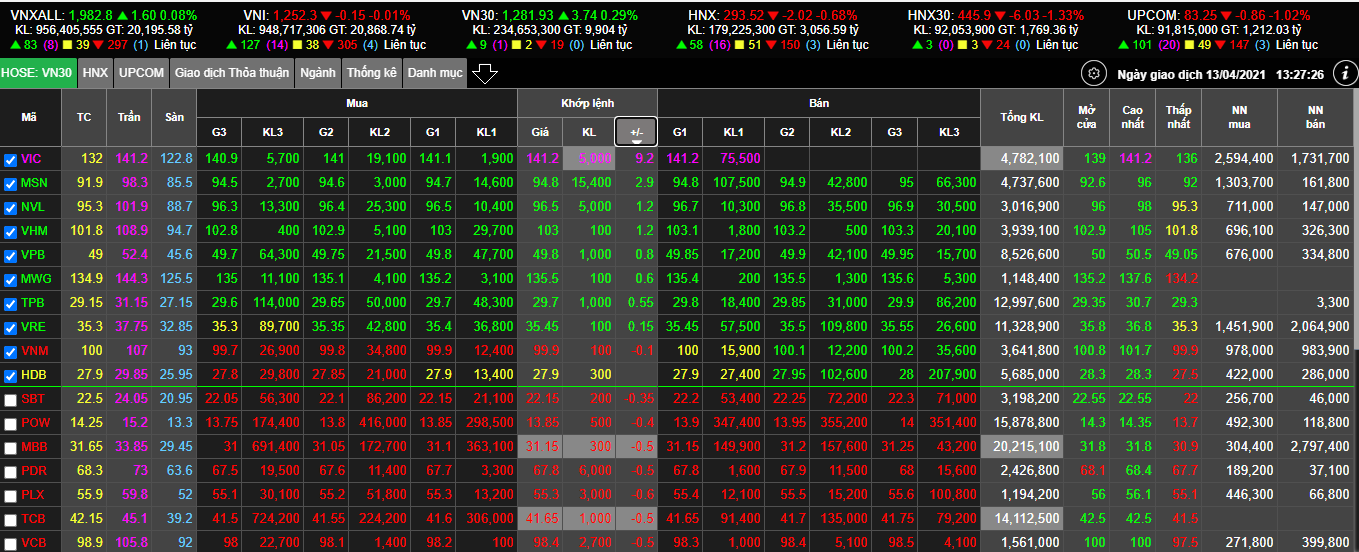Open the settings gear icon

(1094, 74)
